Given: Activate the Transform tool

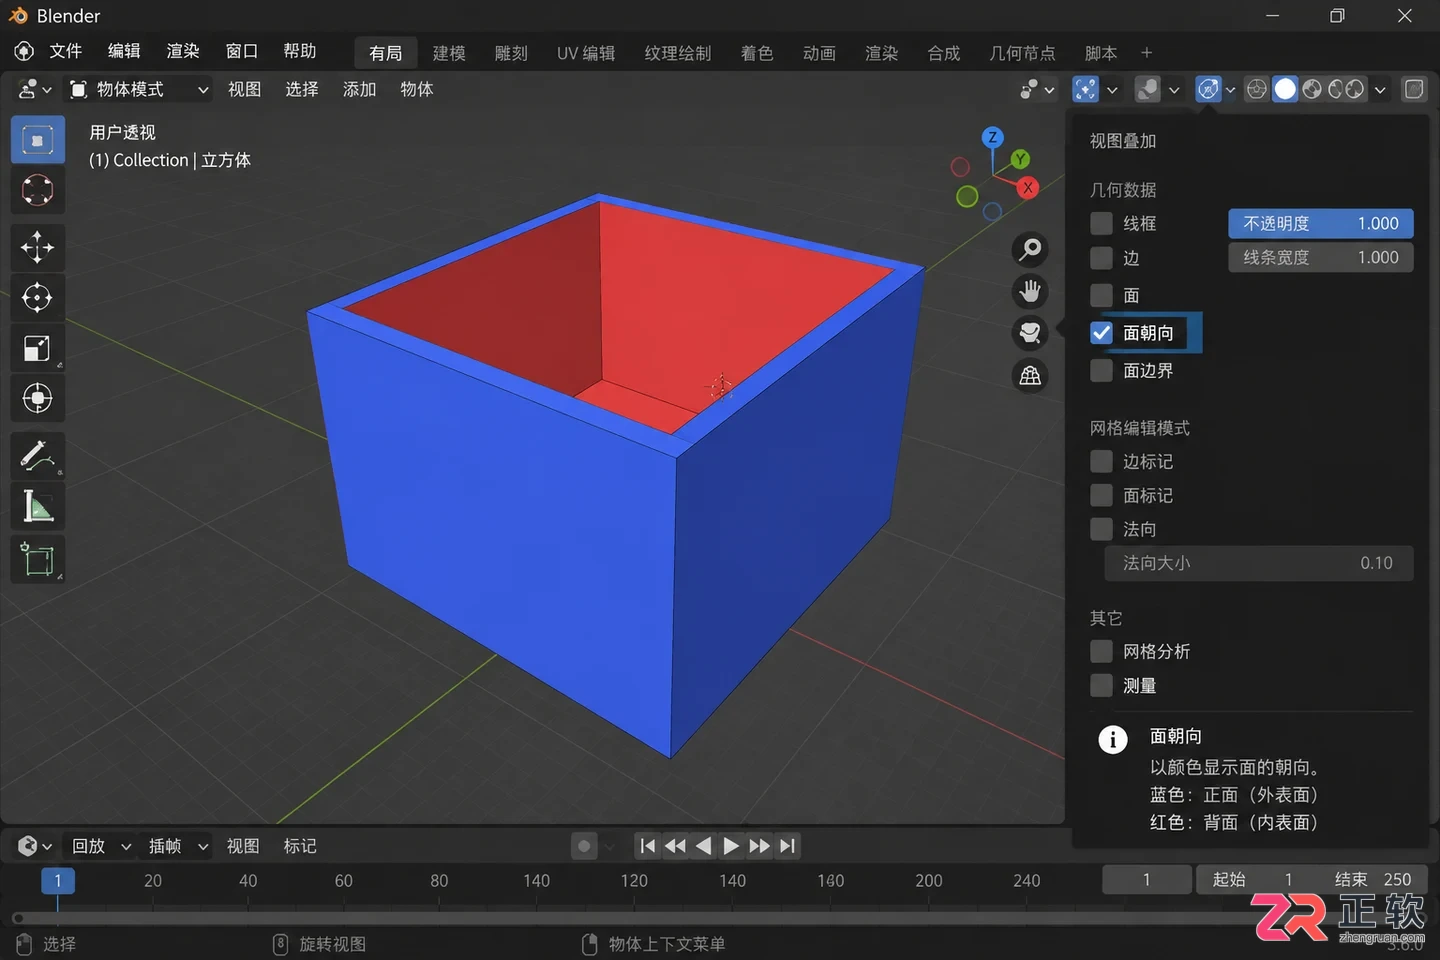Looking at the screenshot, I should [x=37, y=398].
